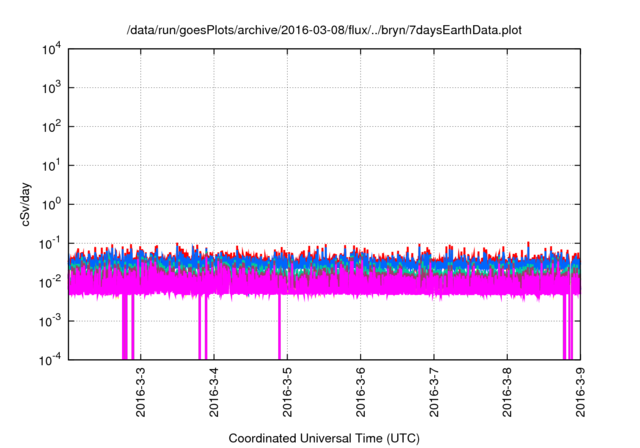Image resolution: width=640 pixels, height=448 pixels.
Task: Click the 10^4 y-axis tick label
Action: coord(51,49)
